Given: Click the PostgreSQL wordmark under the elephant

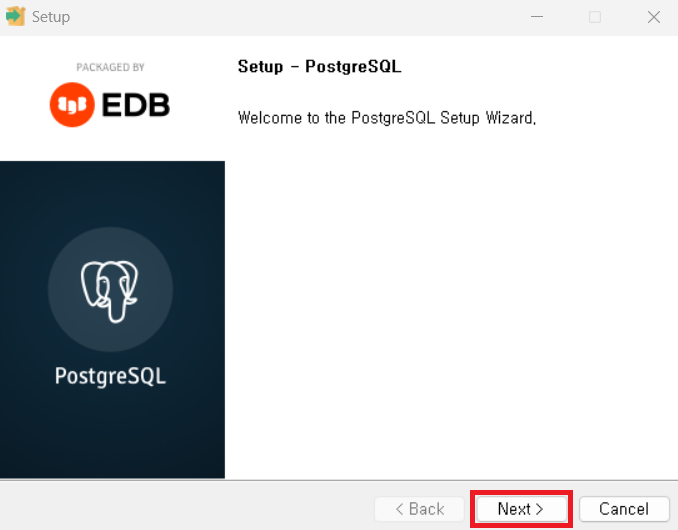Looking at the screenshot, I should point(110,376).
